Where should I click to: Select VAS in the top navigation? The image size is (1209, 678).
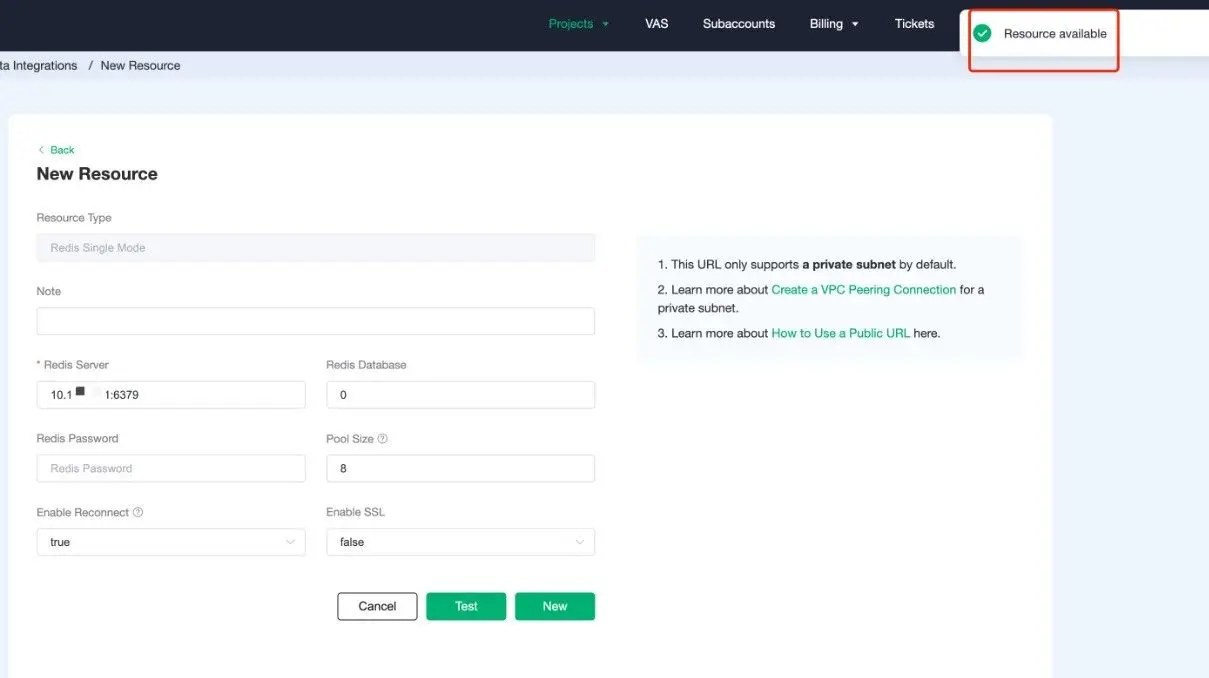coord(656,23)
